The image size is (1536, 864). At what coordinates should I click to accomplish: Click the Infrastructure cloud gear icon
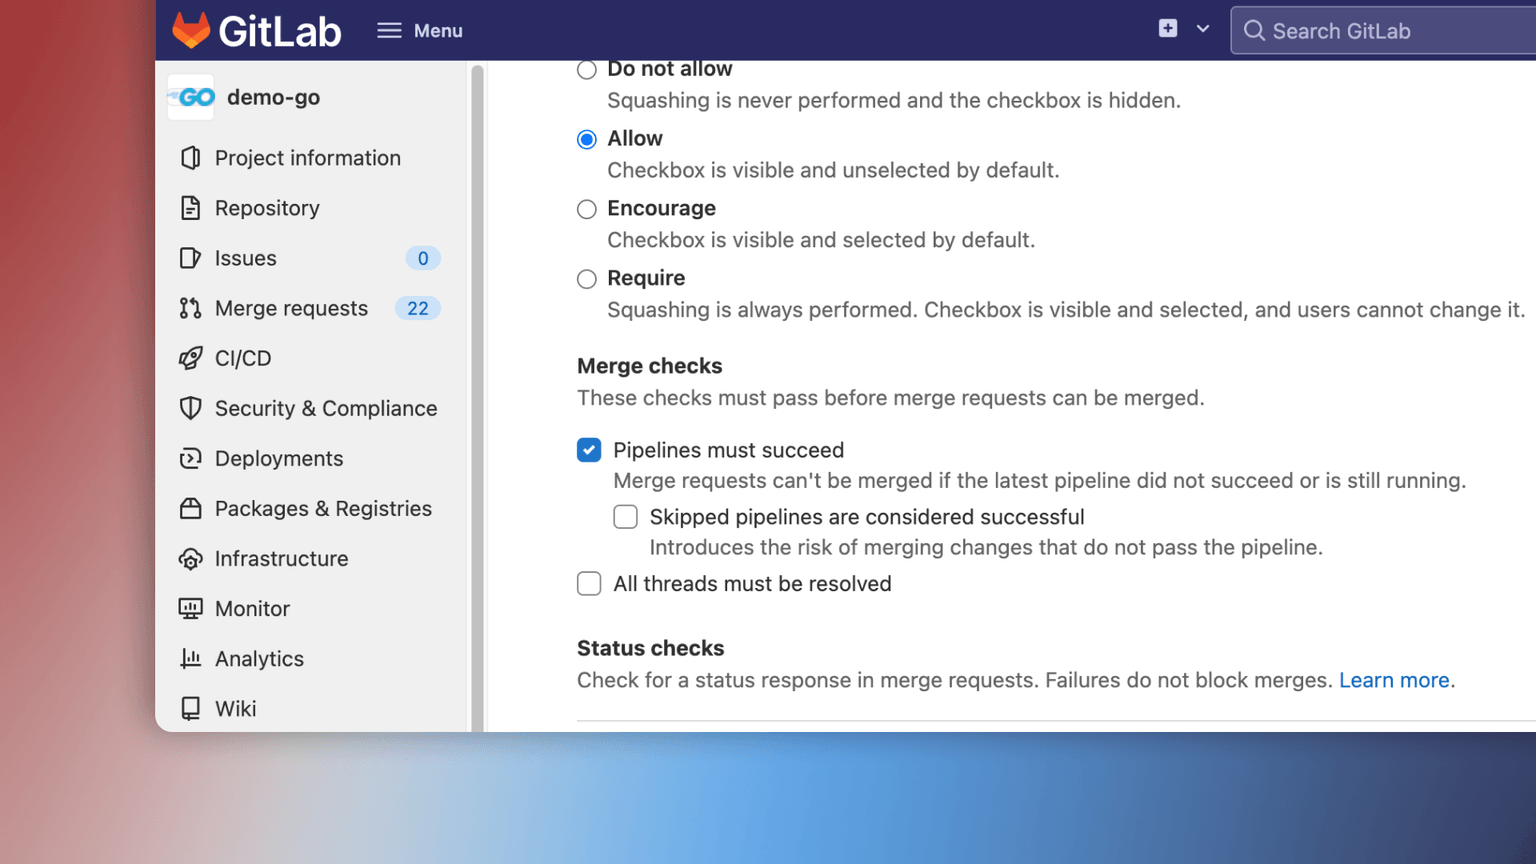pos(190,559)
